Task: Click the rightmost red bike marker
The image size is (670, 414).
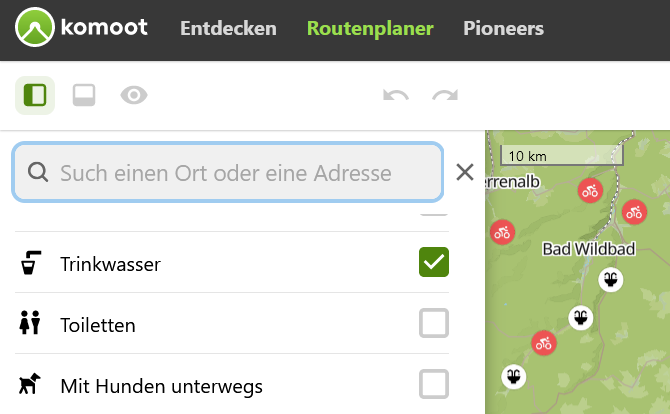Action: (x=634, y=212)
